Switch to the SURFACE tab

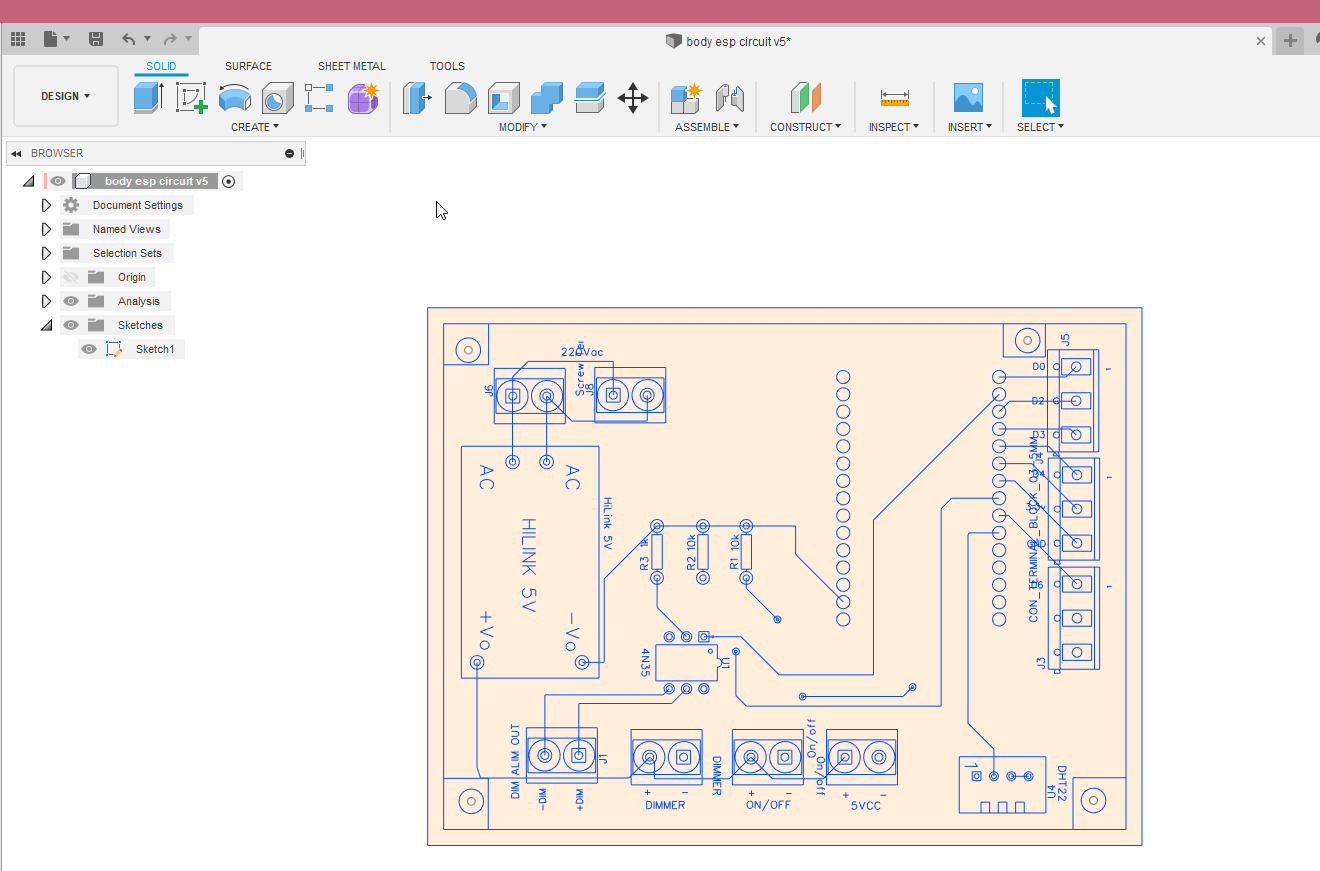tap(248, 66)
